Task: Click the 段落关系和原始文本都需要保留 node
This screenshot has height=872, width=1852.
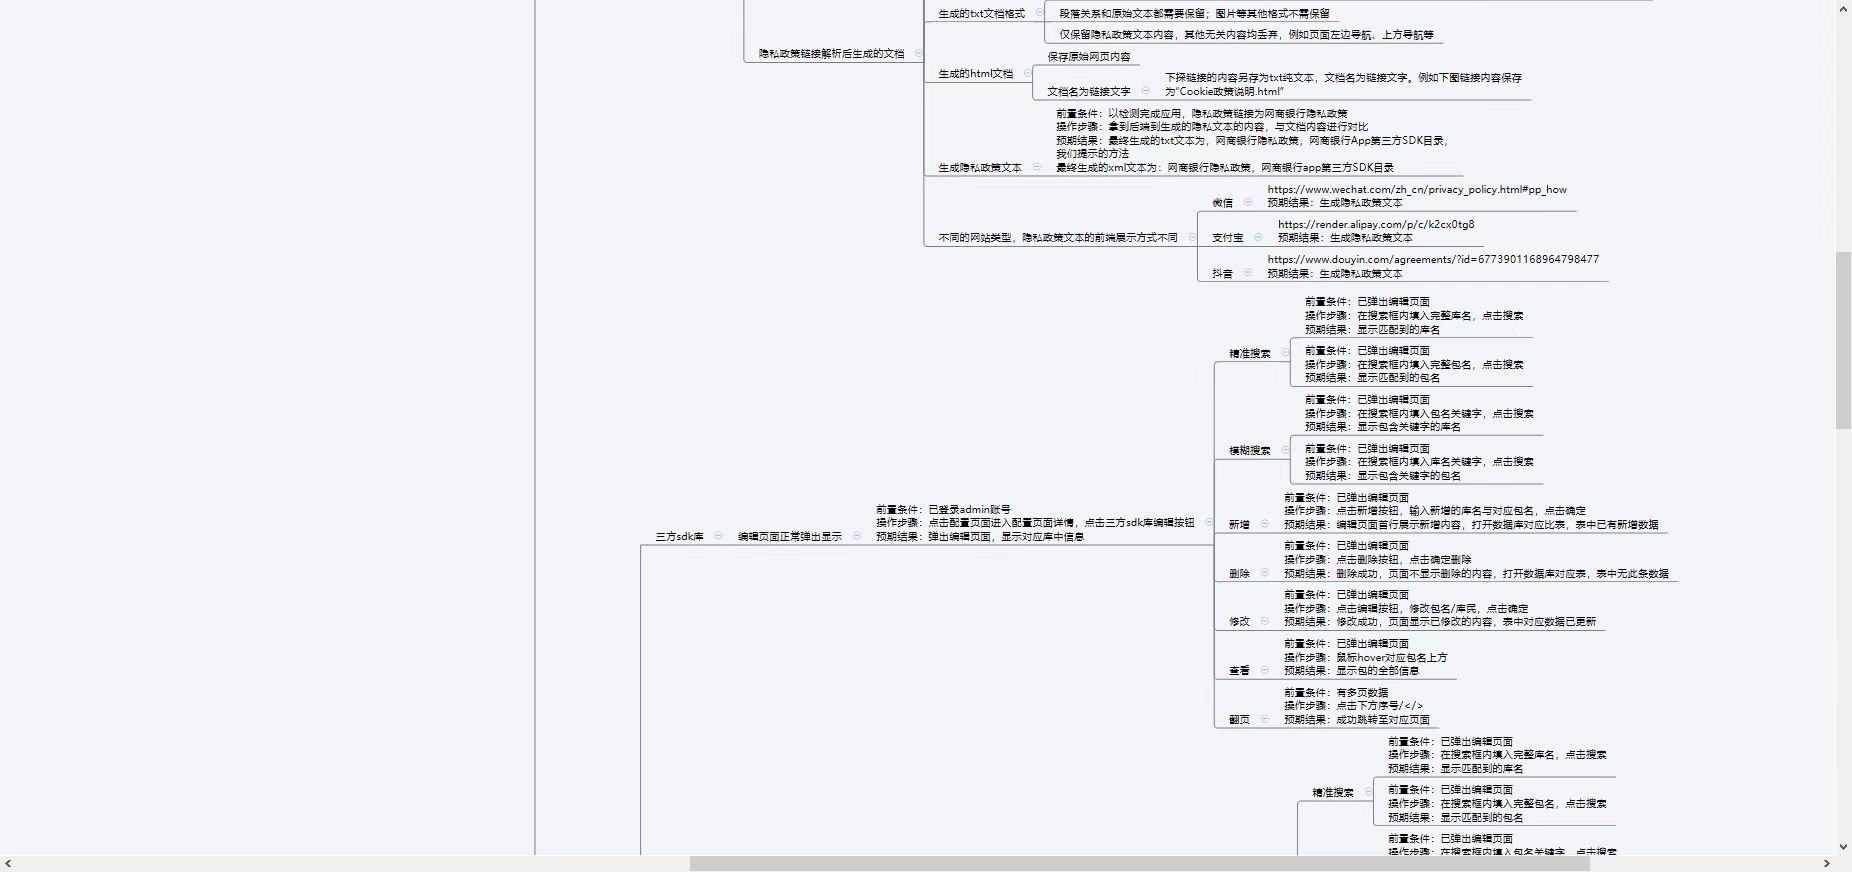Action: coord(1195,14)
